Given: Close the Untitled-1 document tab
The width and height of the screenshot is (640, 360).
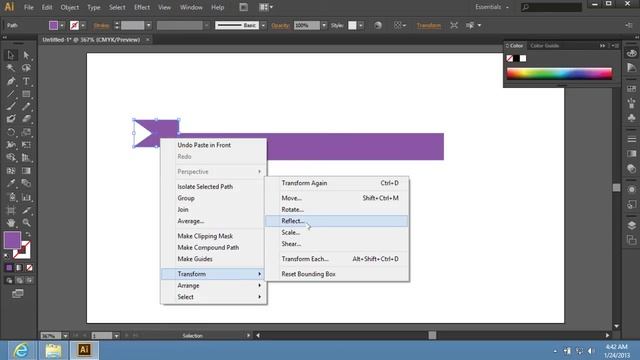Looking at the screenshot, I should (x=148, y=40).
